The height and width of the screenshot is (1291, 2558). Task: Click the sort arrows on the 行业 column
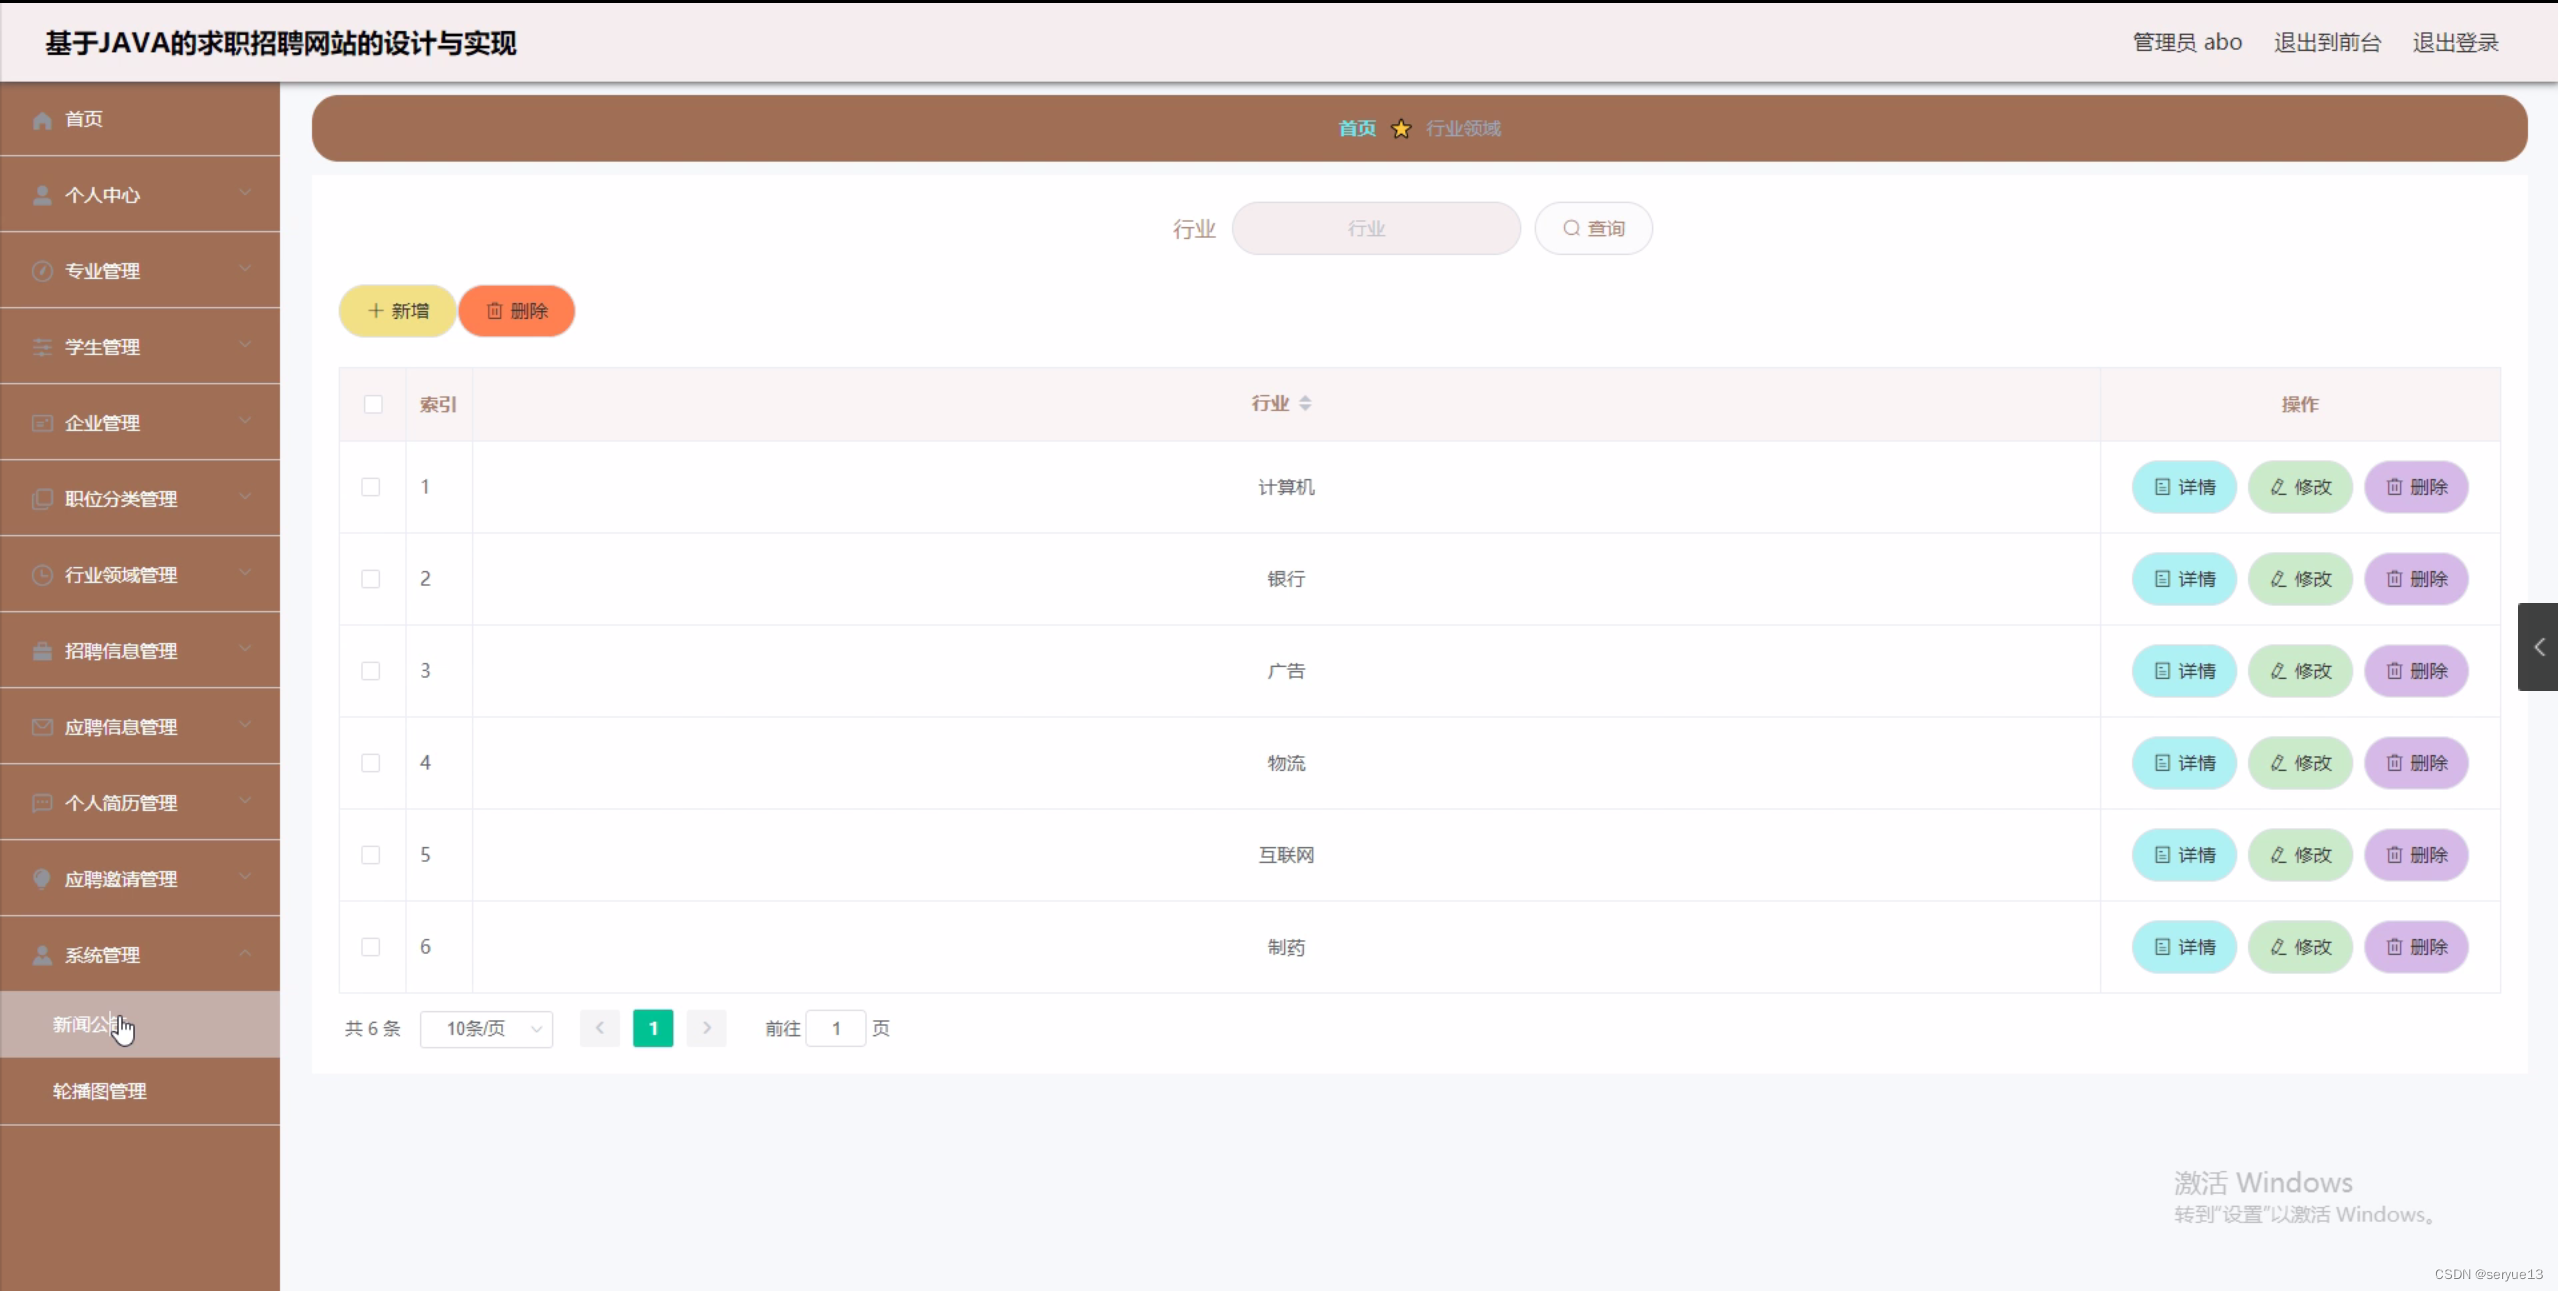1305,403
